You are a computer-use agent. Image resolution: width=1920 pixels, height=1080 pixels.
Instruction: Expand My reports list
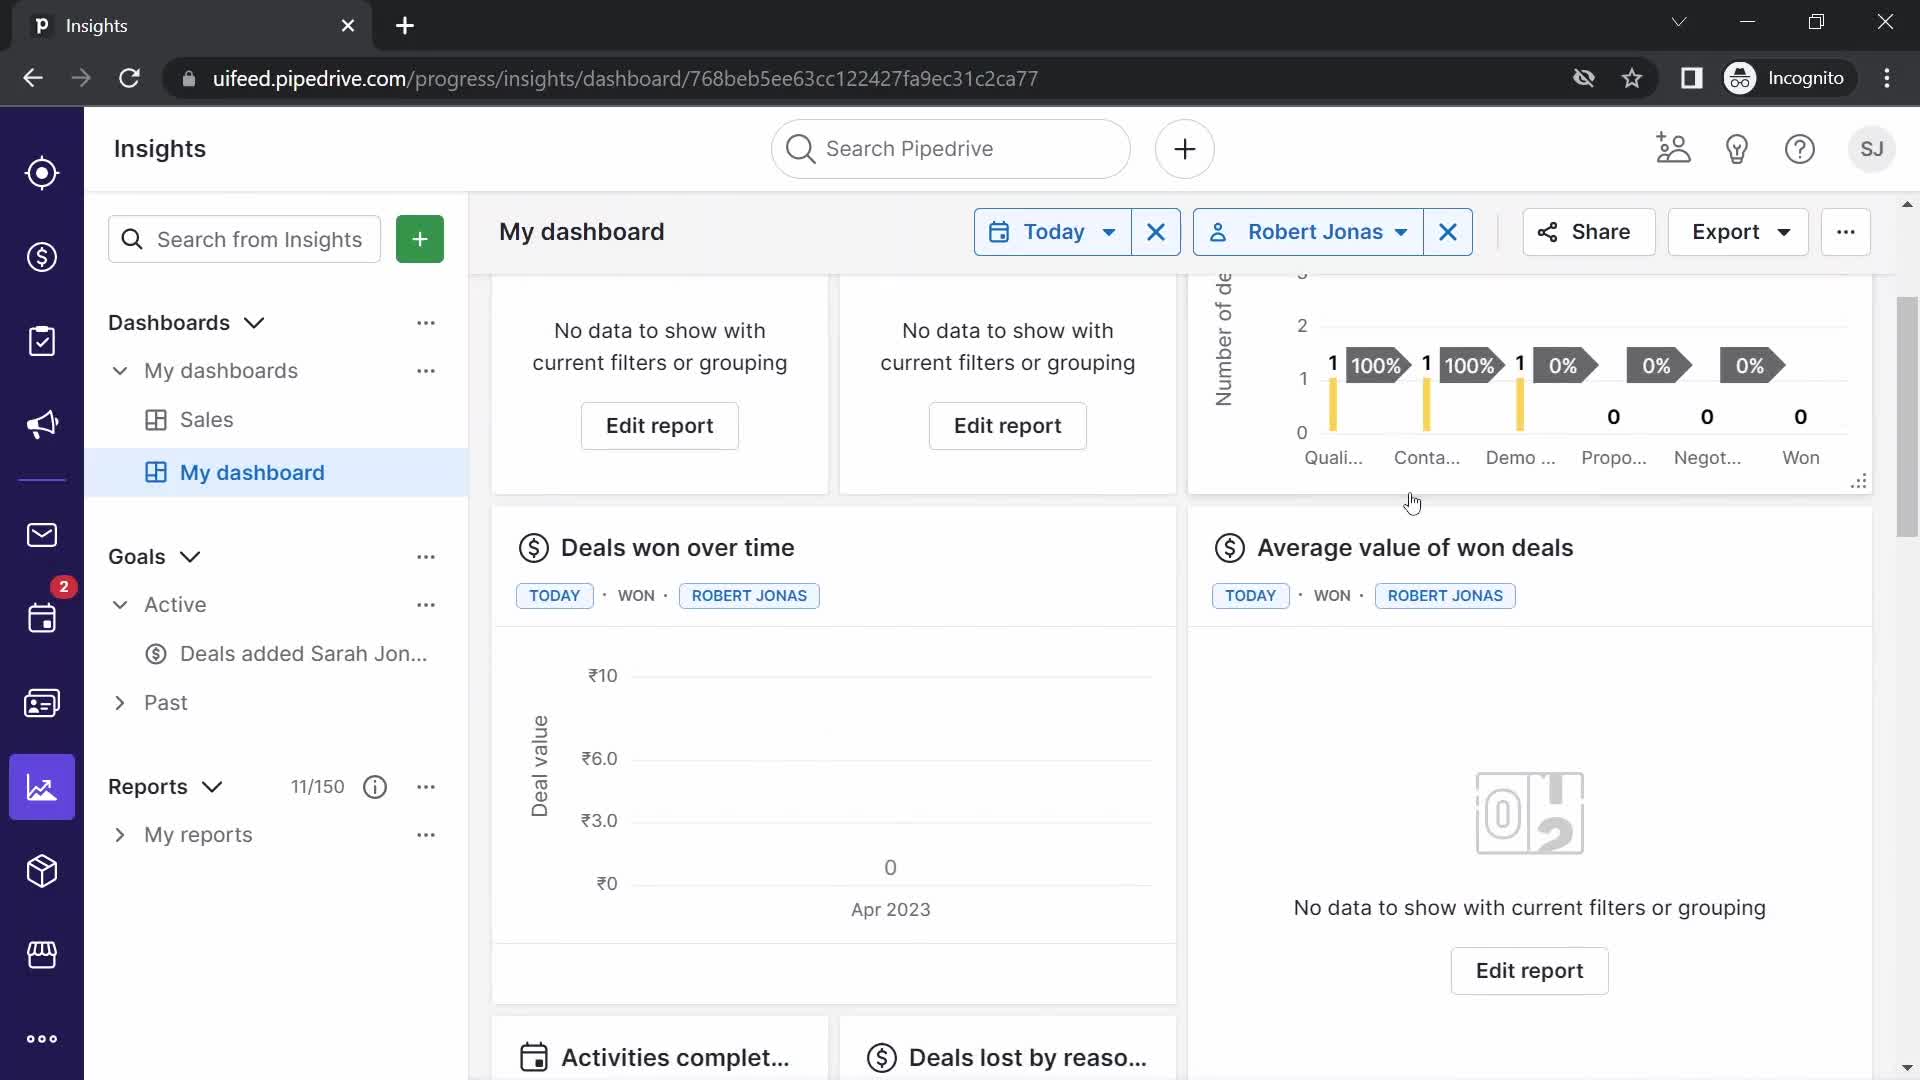tap(120, 835)
